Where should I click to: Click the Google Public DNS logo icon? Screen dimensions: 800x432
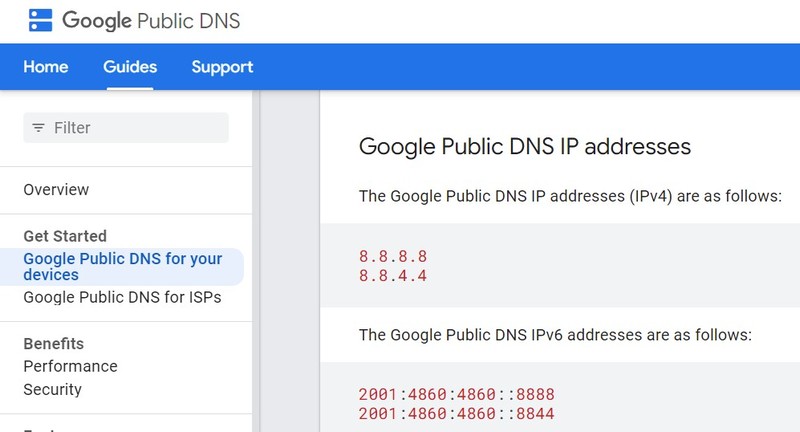[40, 20]
